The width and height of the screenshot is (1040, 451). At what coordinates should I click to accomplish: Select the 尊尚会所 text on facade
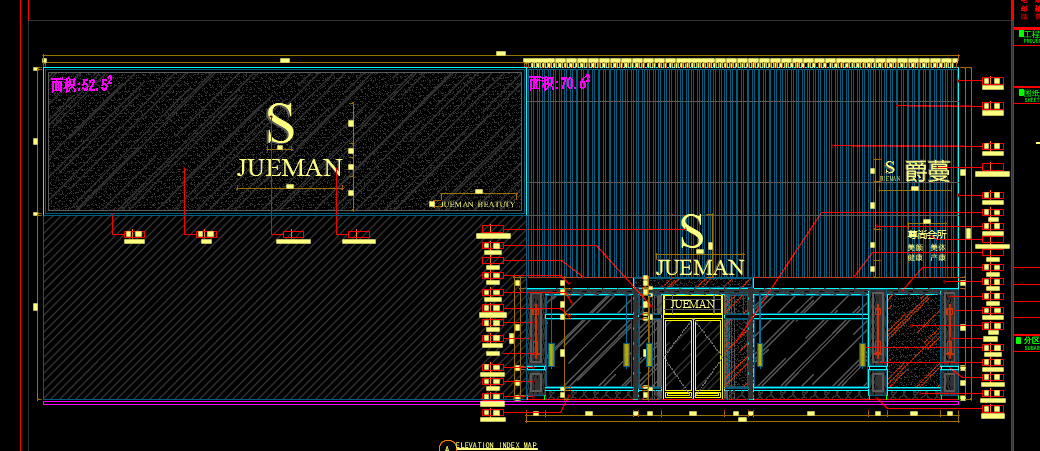(927, 234)
